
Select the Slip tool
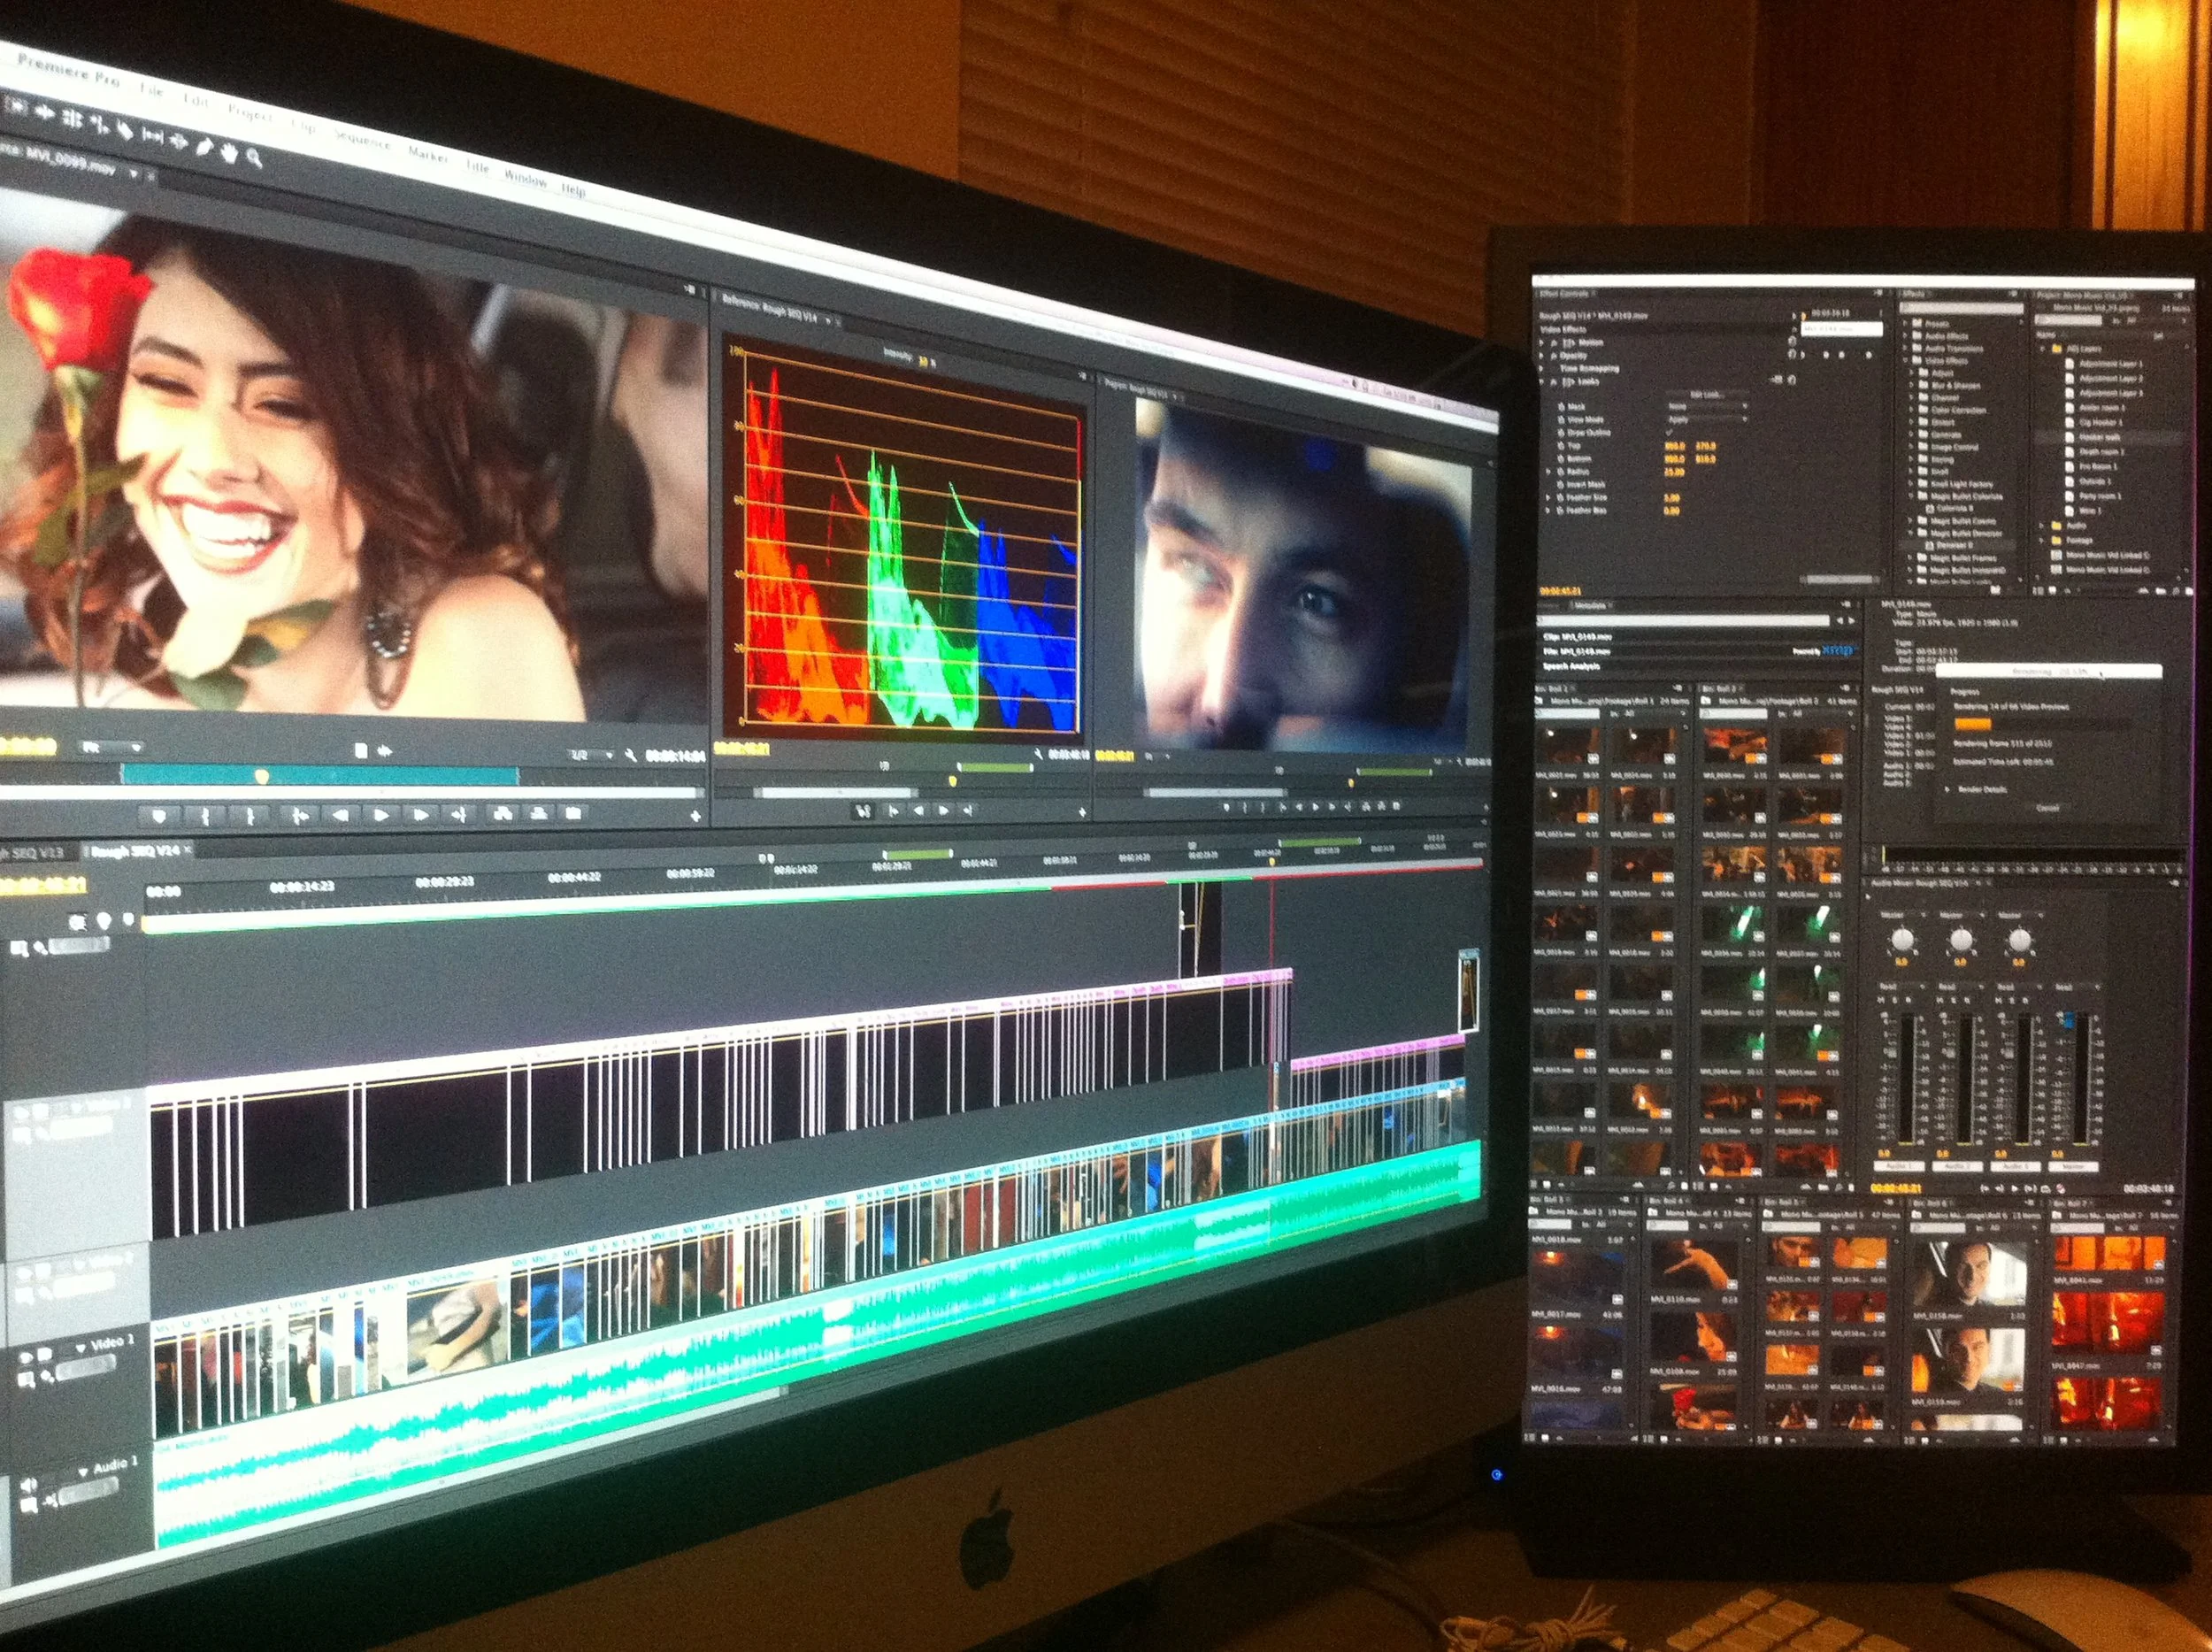point(153,136)
